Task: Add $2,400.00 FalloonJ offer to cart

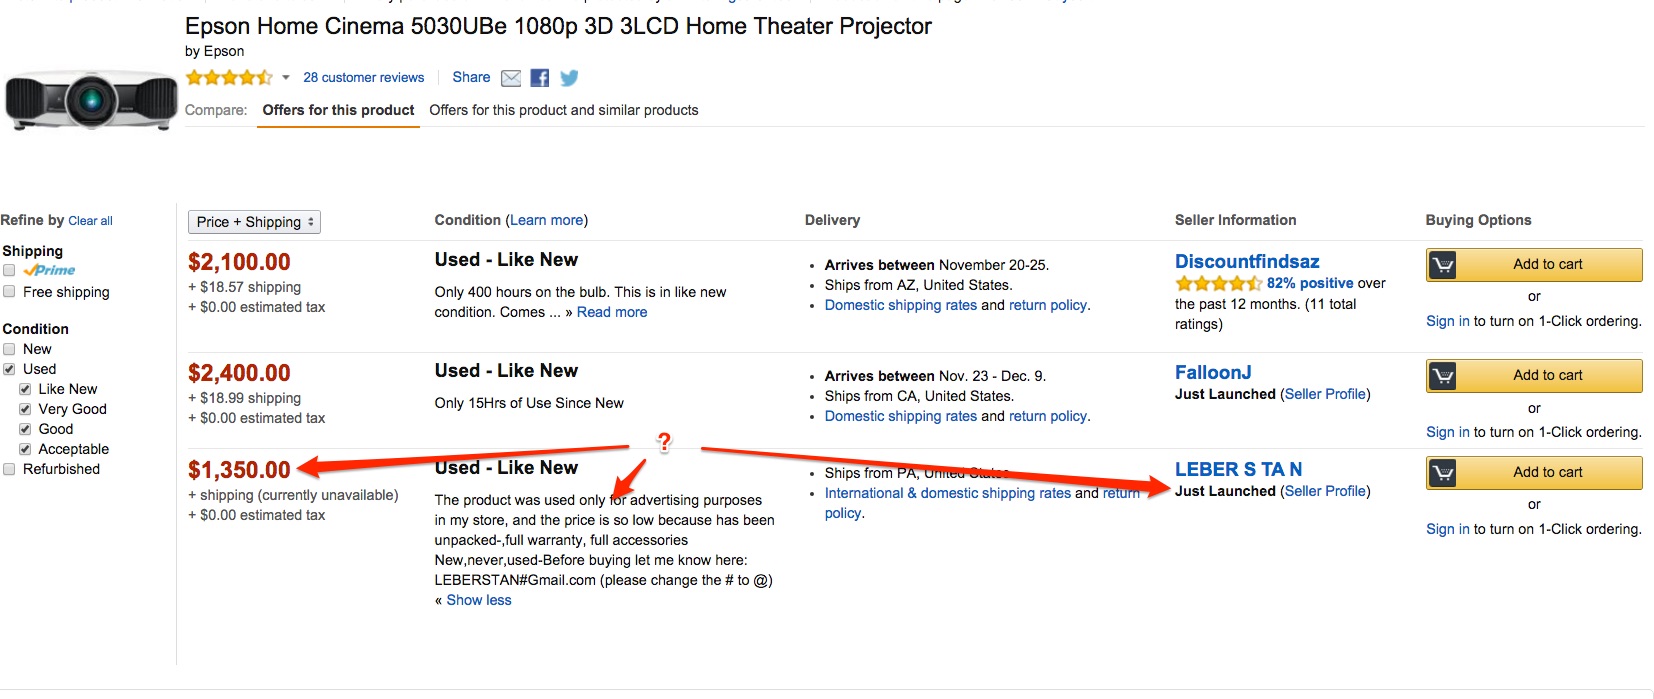Action: click(1534, 376)
